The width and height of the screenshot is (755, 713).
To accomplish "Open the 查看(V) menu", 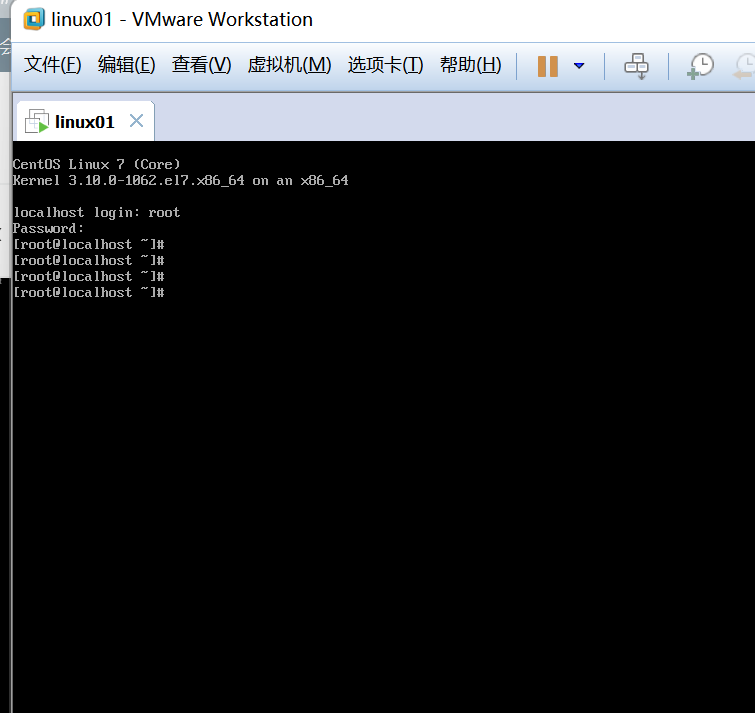I will (x=201, y=65).
